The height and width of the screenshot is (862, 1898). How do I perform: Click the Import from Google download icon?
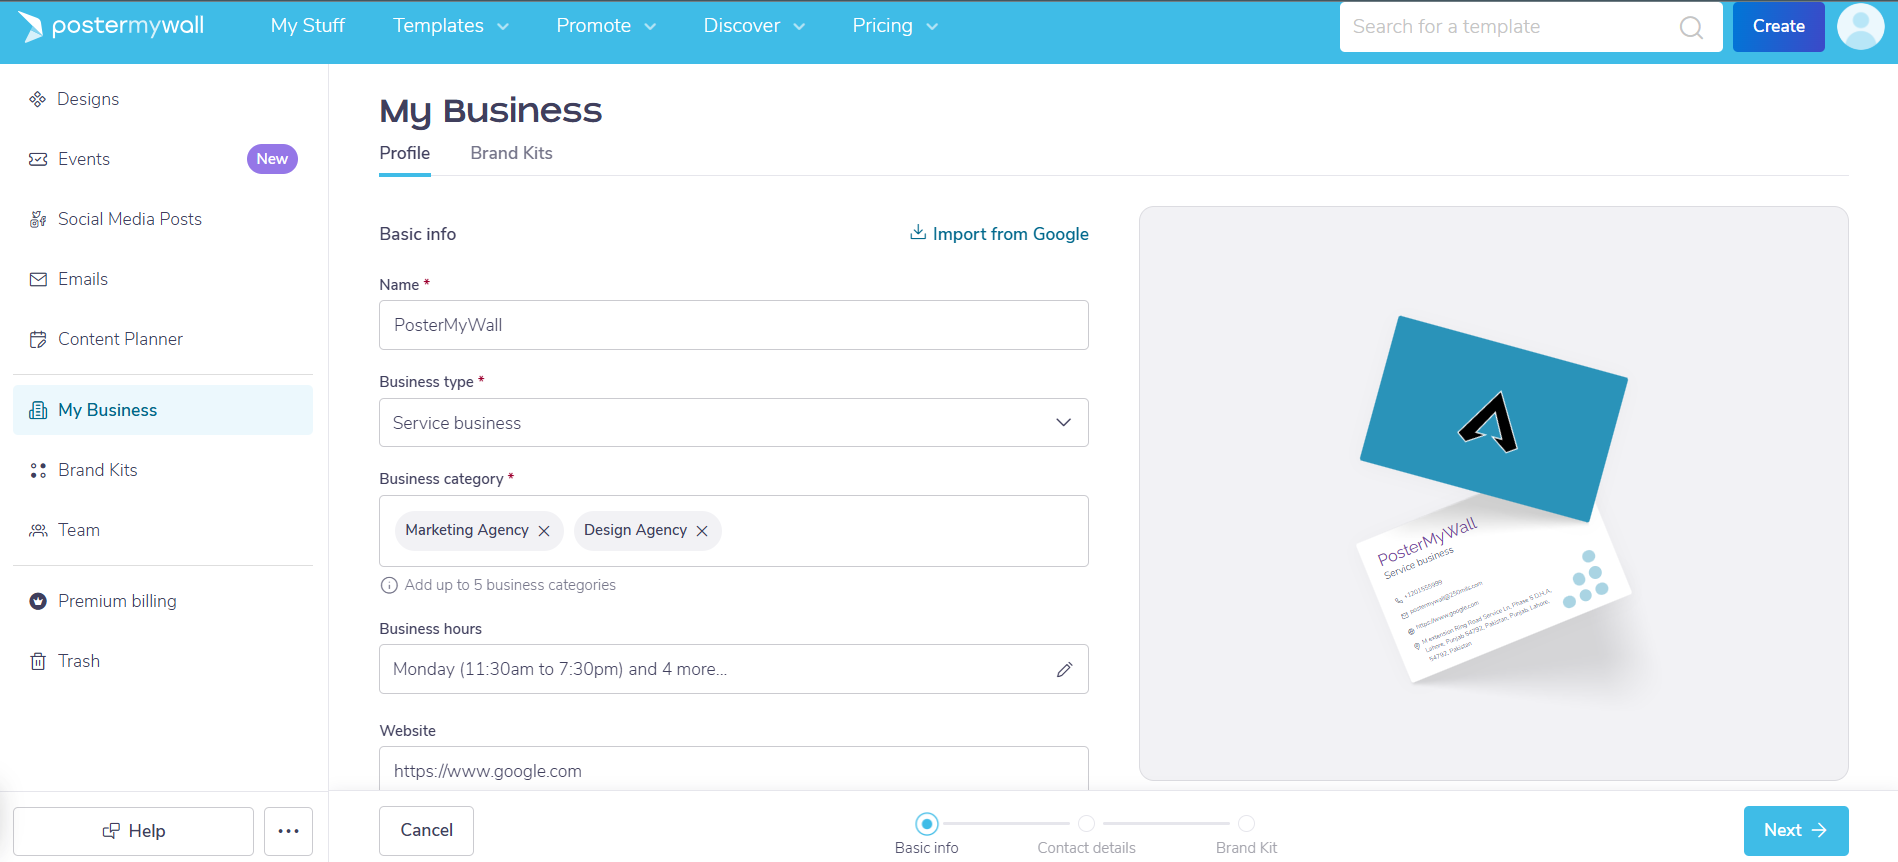917,232
